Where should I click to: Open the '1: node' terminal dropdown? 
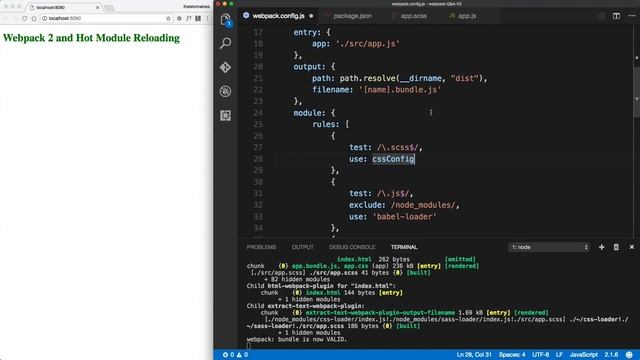point(549,247)
